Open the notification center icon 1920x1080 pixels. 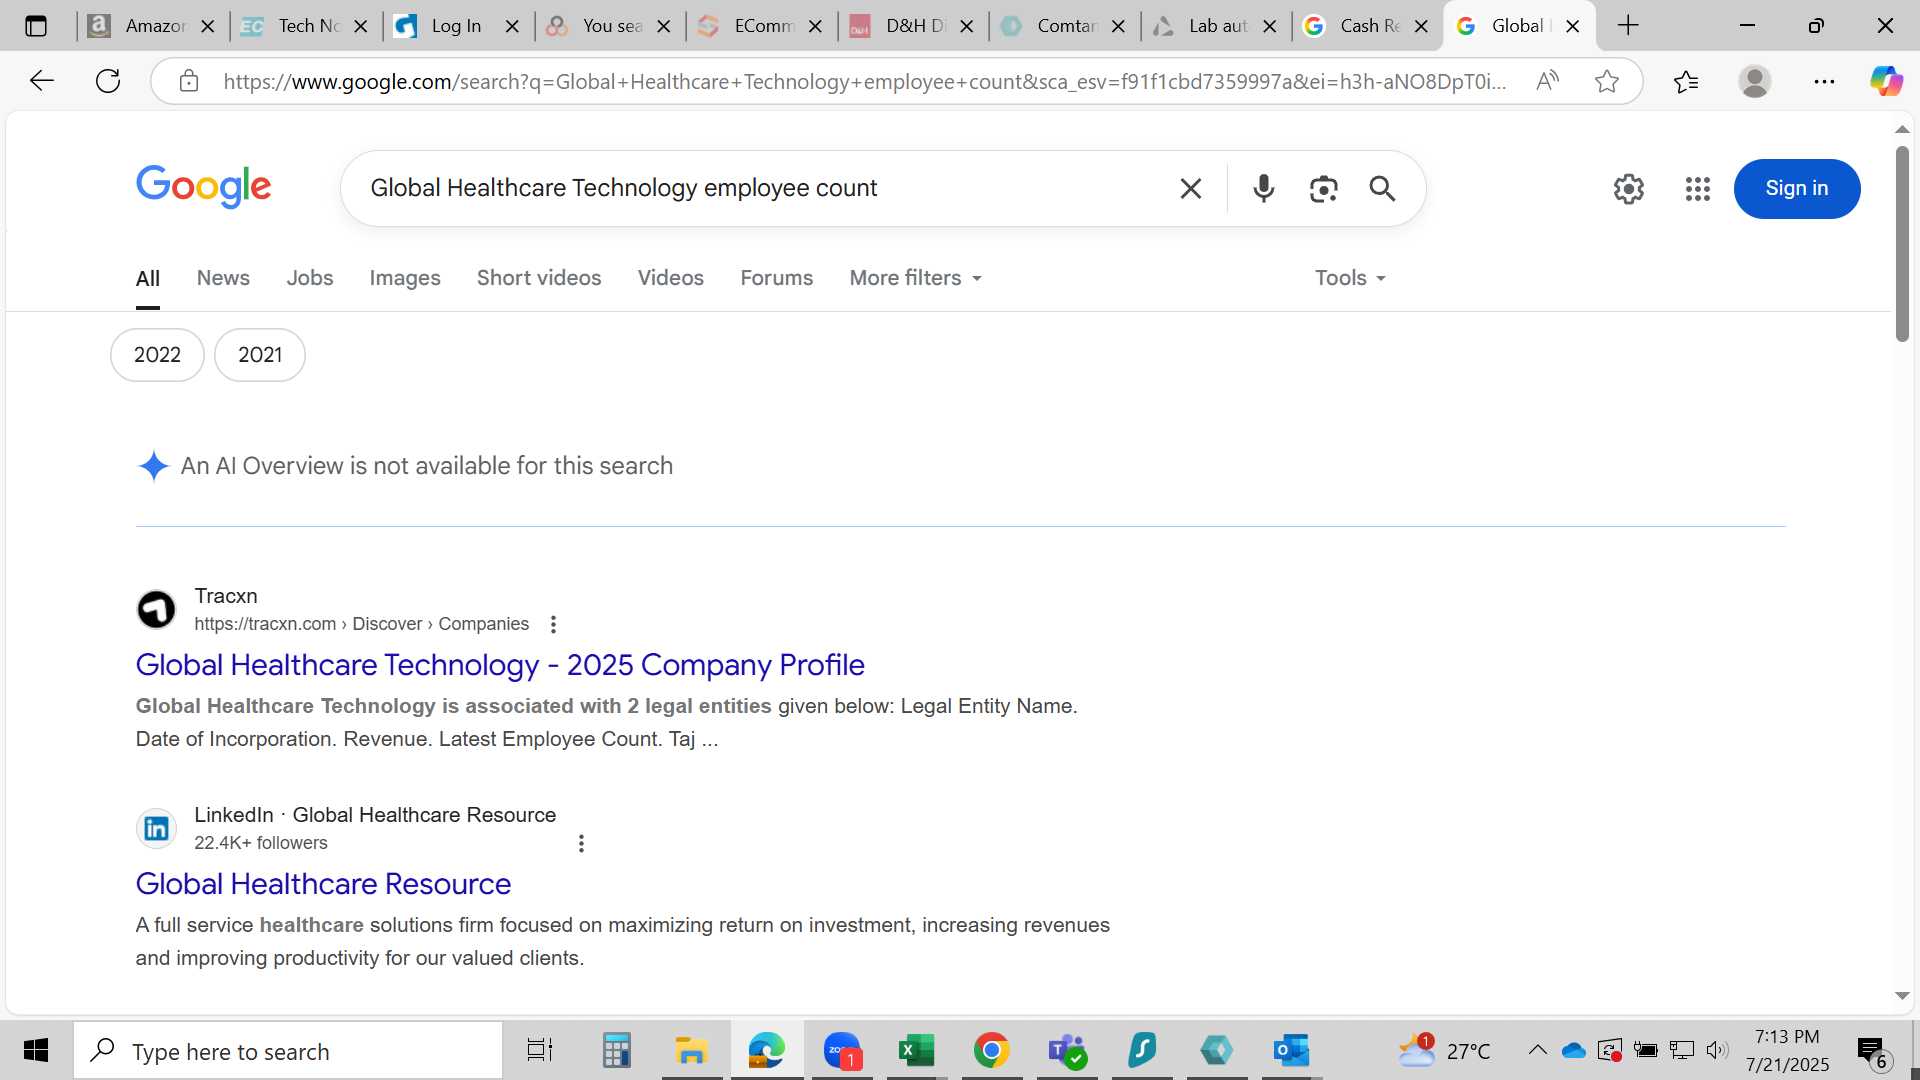point(1872,1051)
